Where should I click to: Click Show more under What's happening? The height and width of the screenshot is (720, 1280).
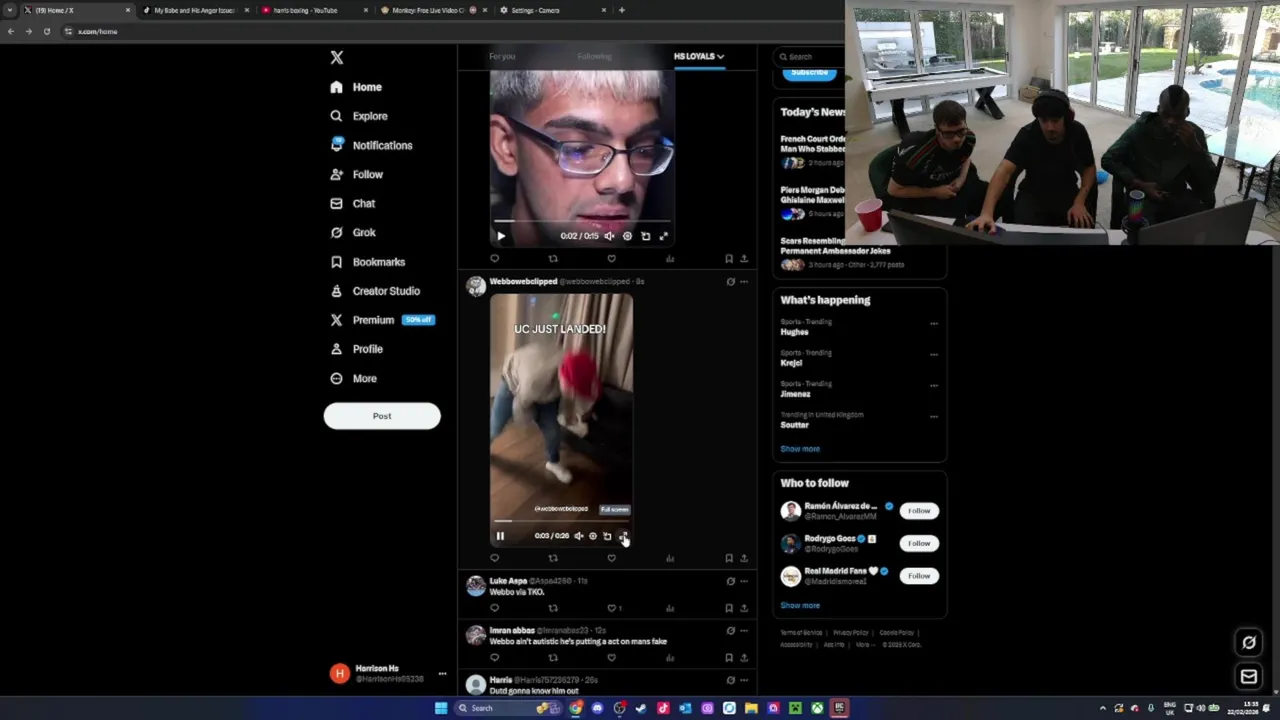point(800,449)
